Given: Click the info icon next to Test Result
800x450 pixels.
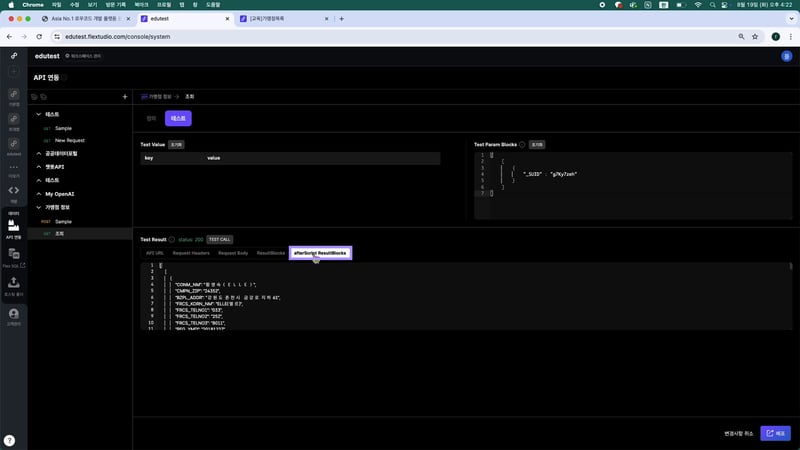Looking at the screenshot, I should pos(171,240).
